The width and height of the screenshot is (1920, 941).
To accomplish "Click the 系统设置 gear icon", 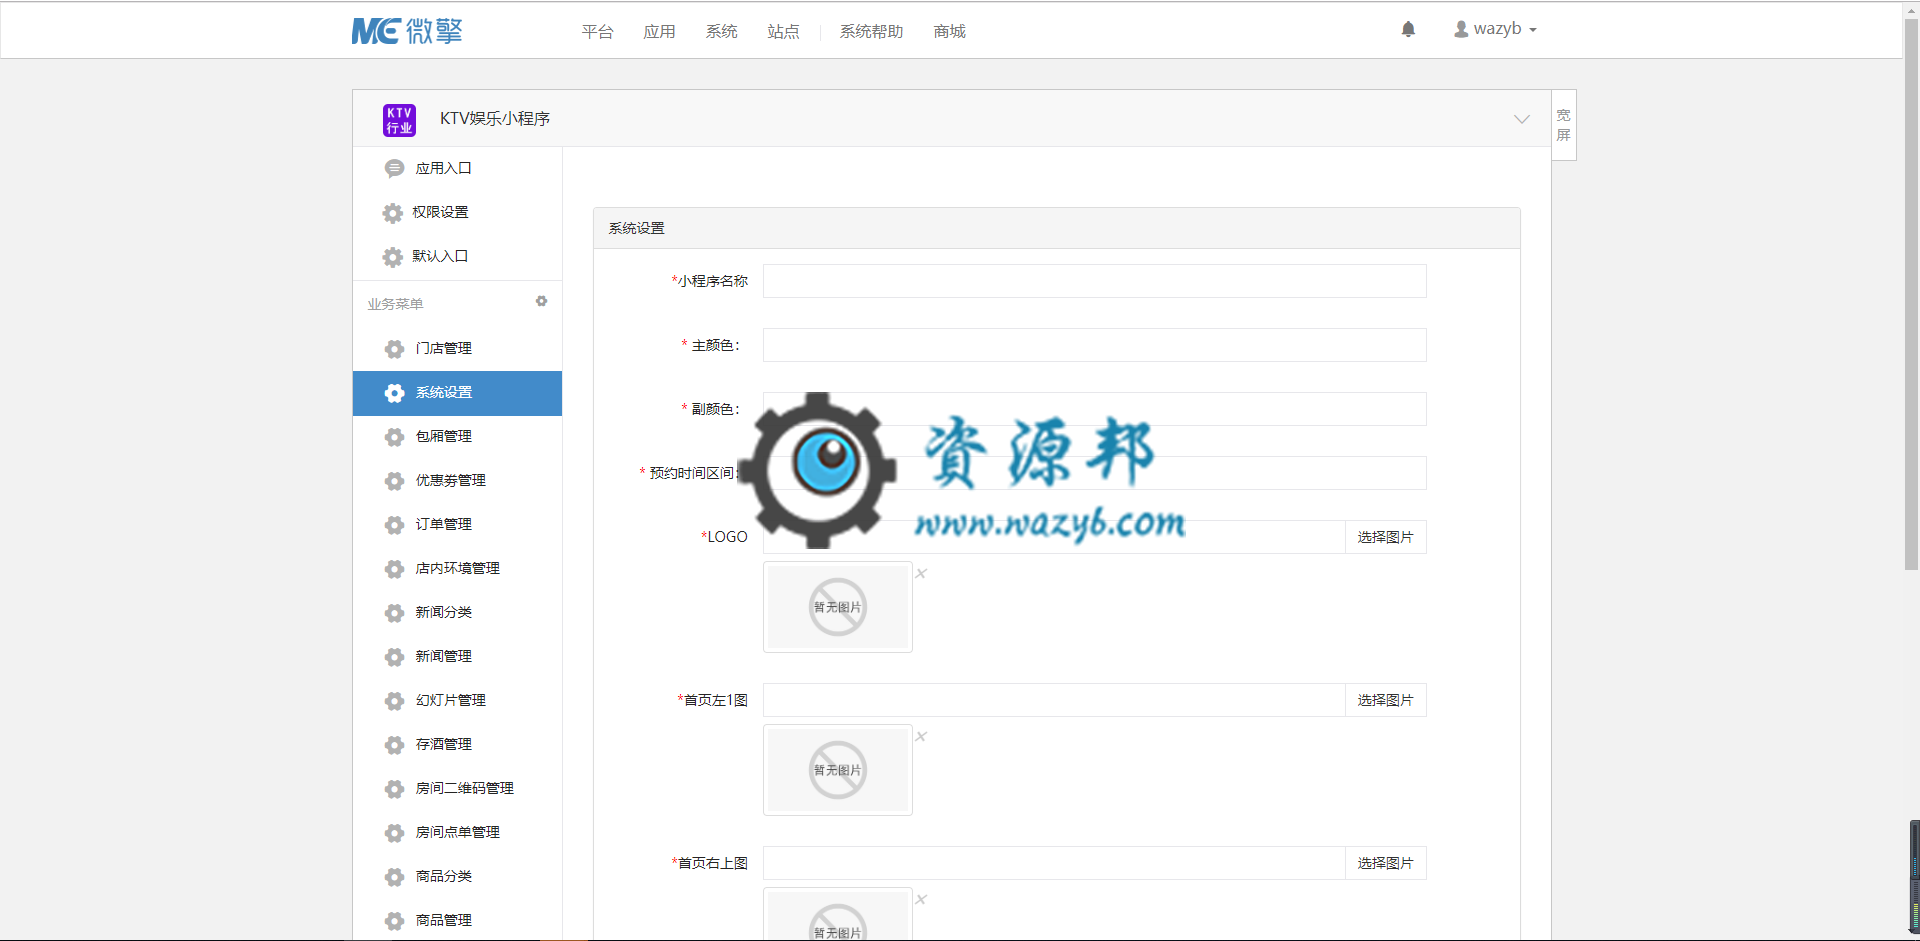I will click(394, 393).
